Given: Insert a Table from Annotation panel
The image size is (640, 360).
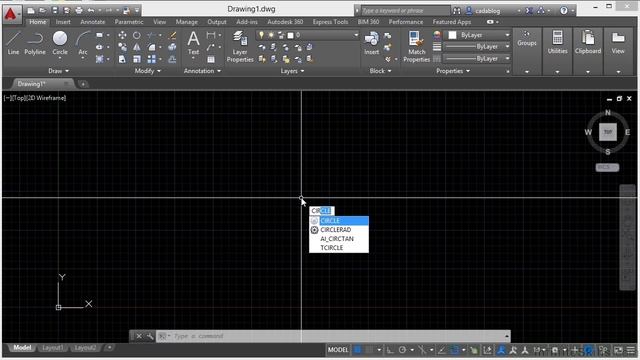Looking at the screenshot, I should pos(211,59).
